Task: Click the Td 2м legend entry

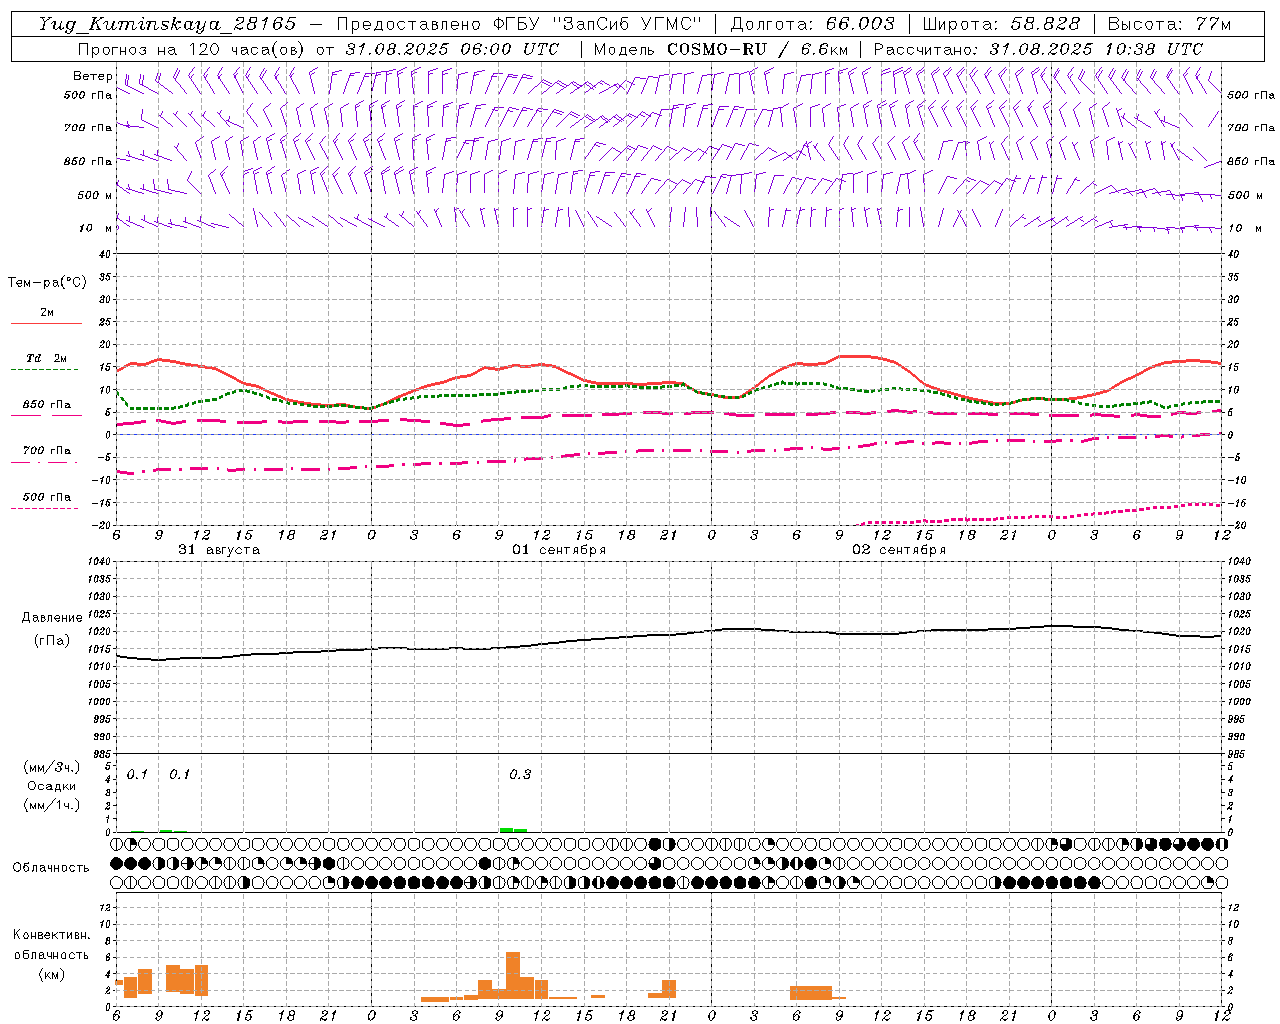Action: pos(46,358)
